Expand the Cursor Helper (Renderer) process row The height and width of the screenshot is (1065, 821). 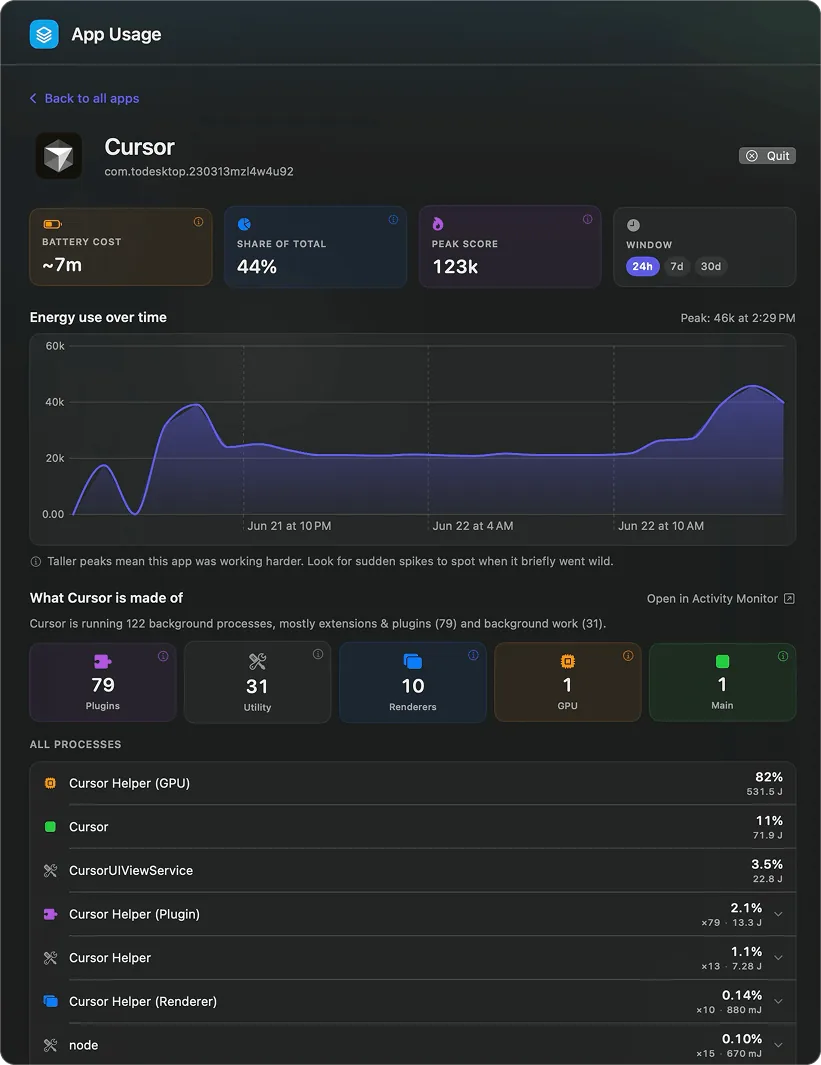tap(778, 1001)
